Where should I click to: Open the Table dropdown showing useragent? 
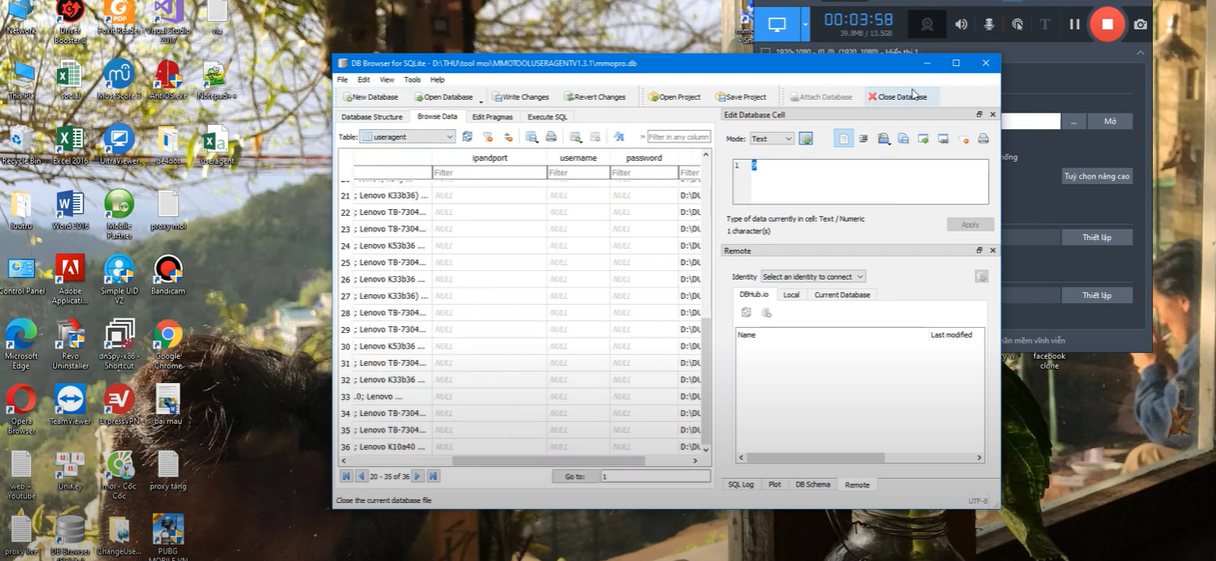click(407, 137)
